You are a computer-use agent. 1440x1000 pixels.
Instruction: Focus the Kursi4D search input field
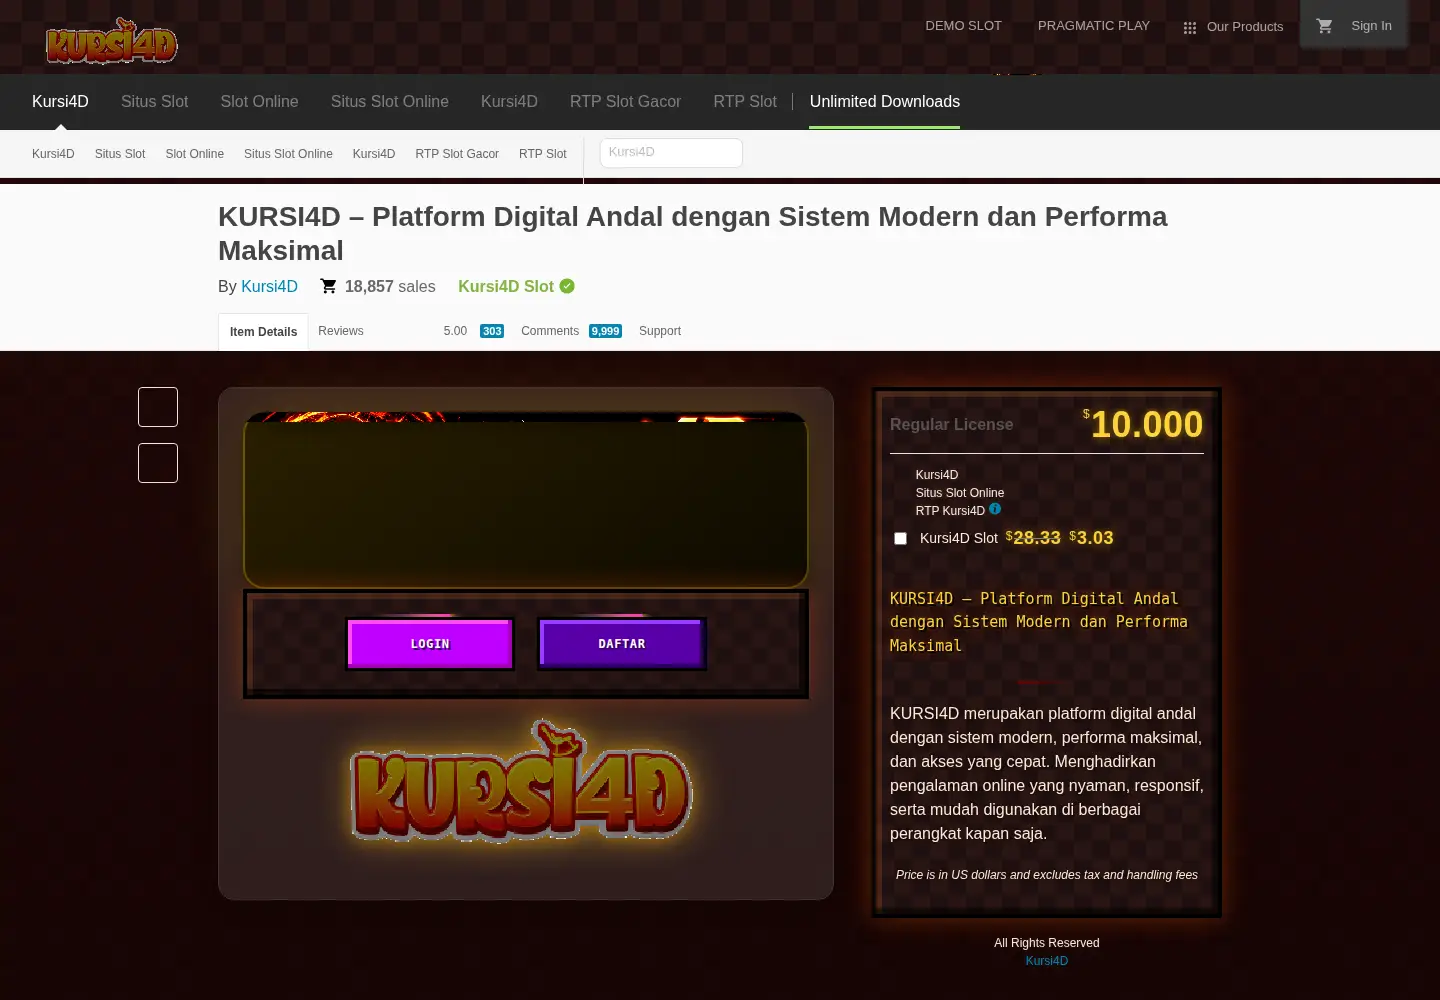click(671, 153)
